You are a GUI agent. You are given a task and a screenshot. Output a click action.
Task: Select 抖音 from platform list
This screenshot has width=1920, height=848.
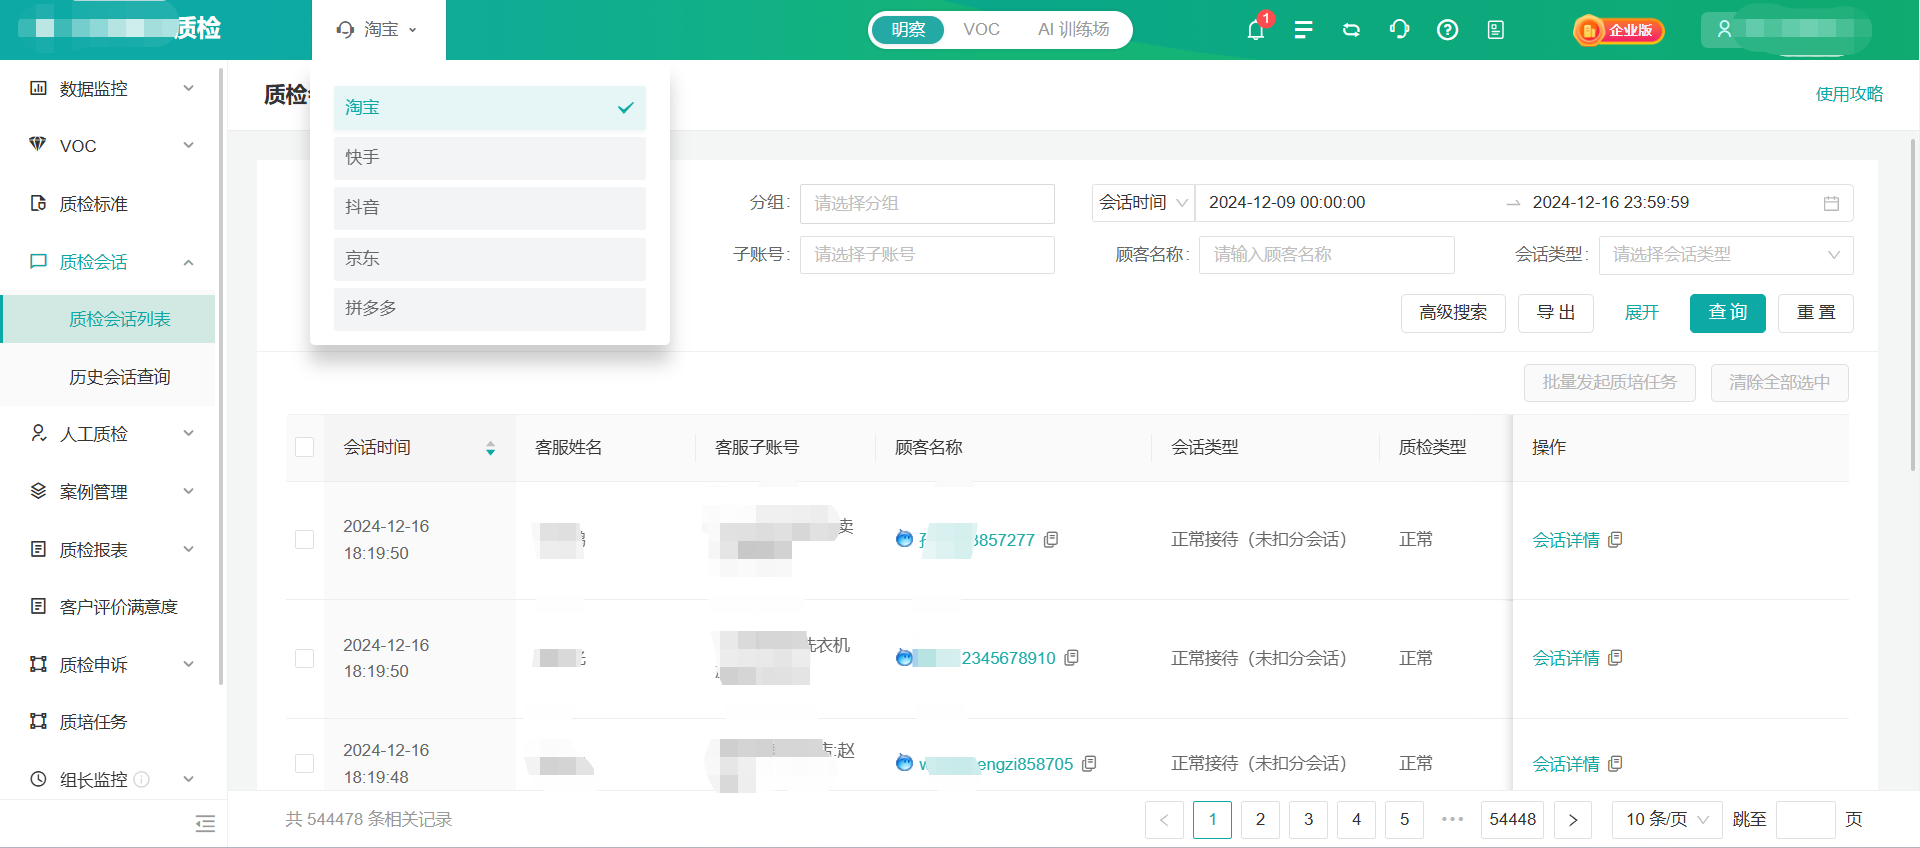490,208
